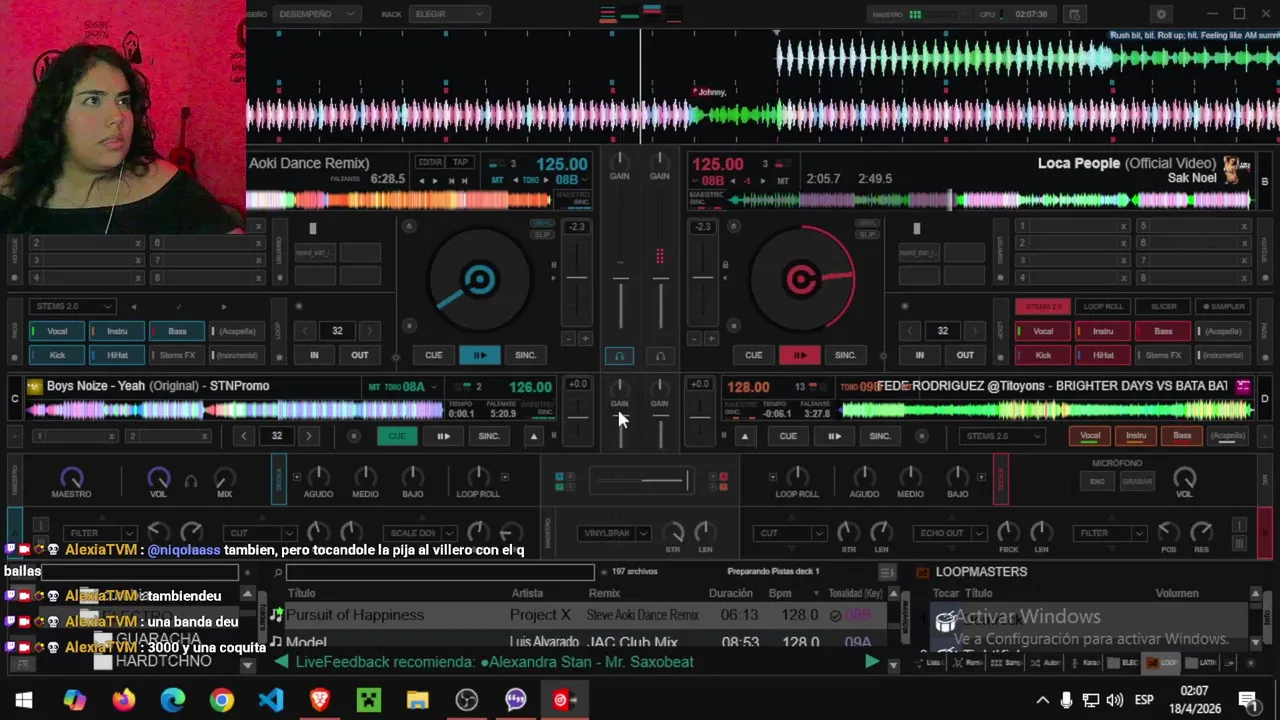Image resolution: width=1280 pixels, height=720 pixels.
Task: Toggle Bass stem pad on deck B
Action: 1163,331
